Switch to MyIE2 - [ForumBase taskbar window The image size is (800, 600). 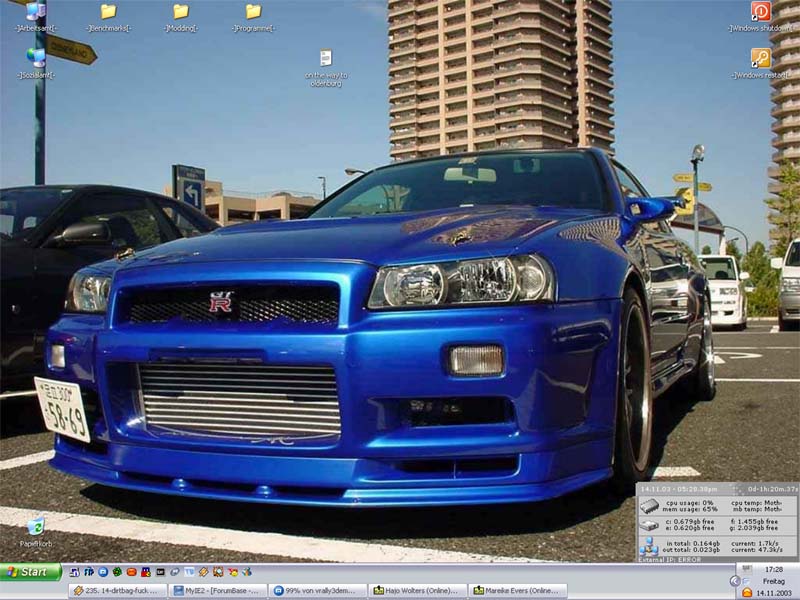click(x=218, y=591)
